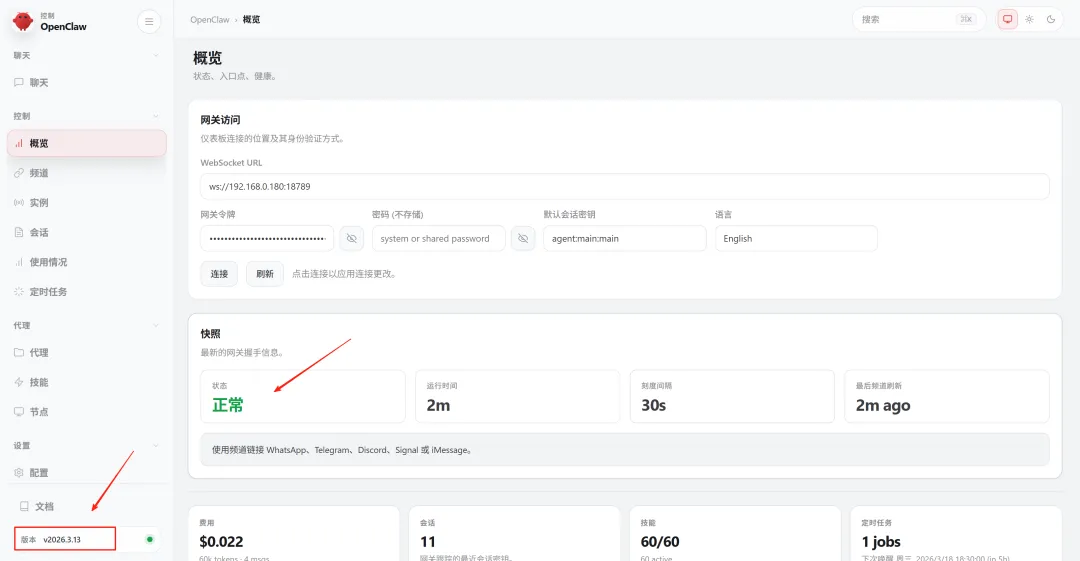Click the 状态 正常 status card
The image size is (1080, 561).
pos(303,396)
